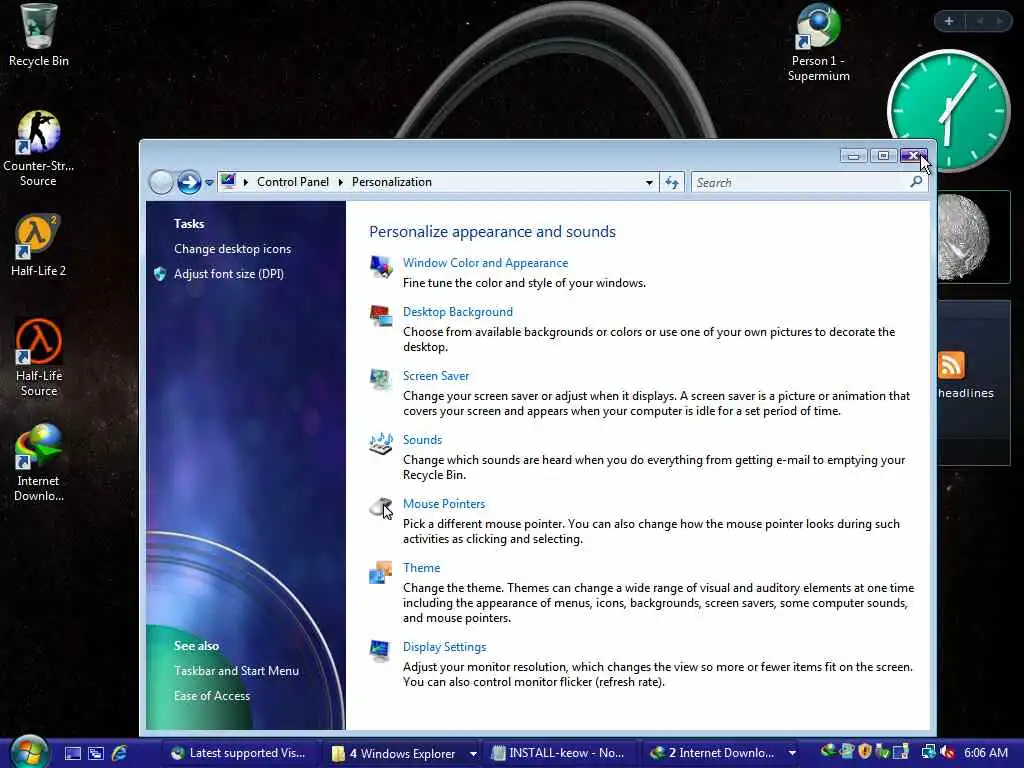
Task: Click the 6:06 AM taskbar clock
Action: tap(985, 753)
